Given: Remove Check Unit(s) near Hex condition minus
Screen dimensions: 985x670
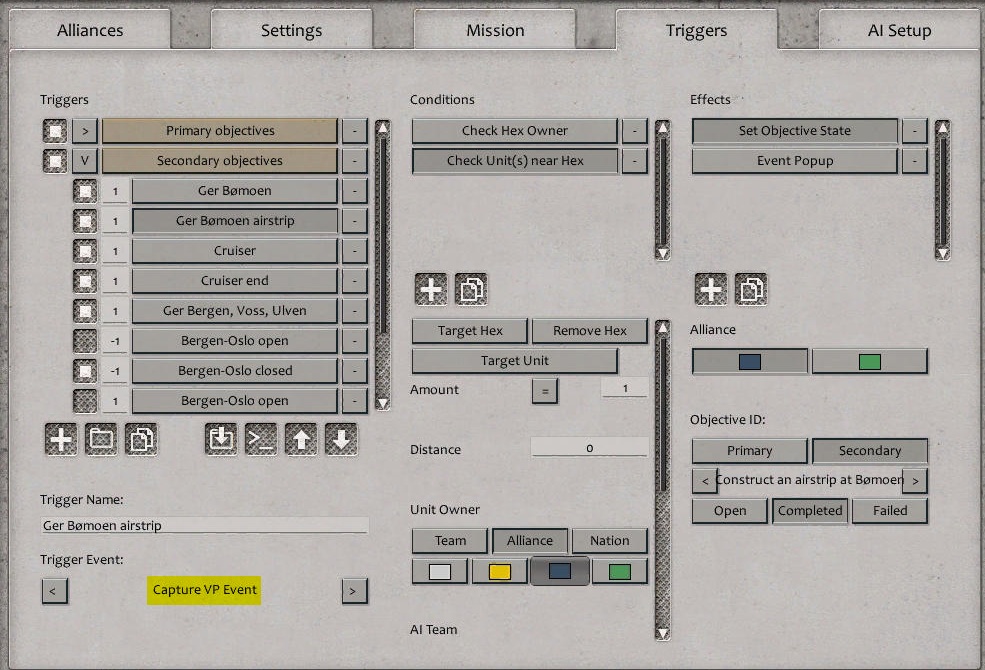Looking at the screenshot, I should [635, 161].
